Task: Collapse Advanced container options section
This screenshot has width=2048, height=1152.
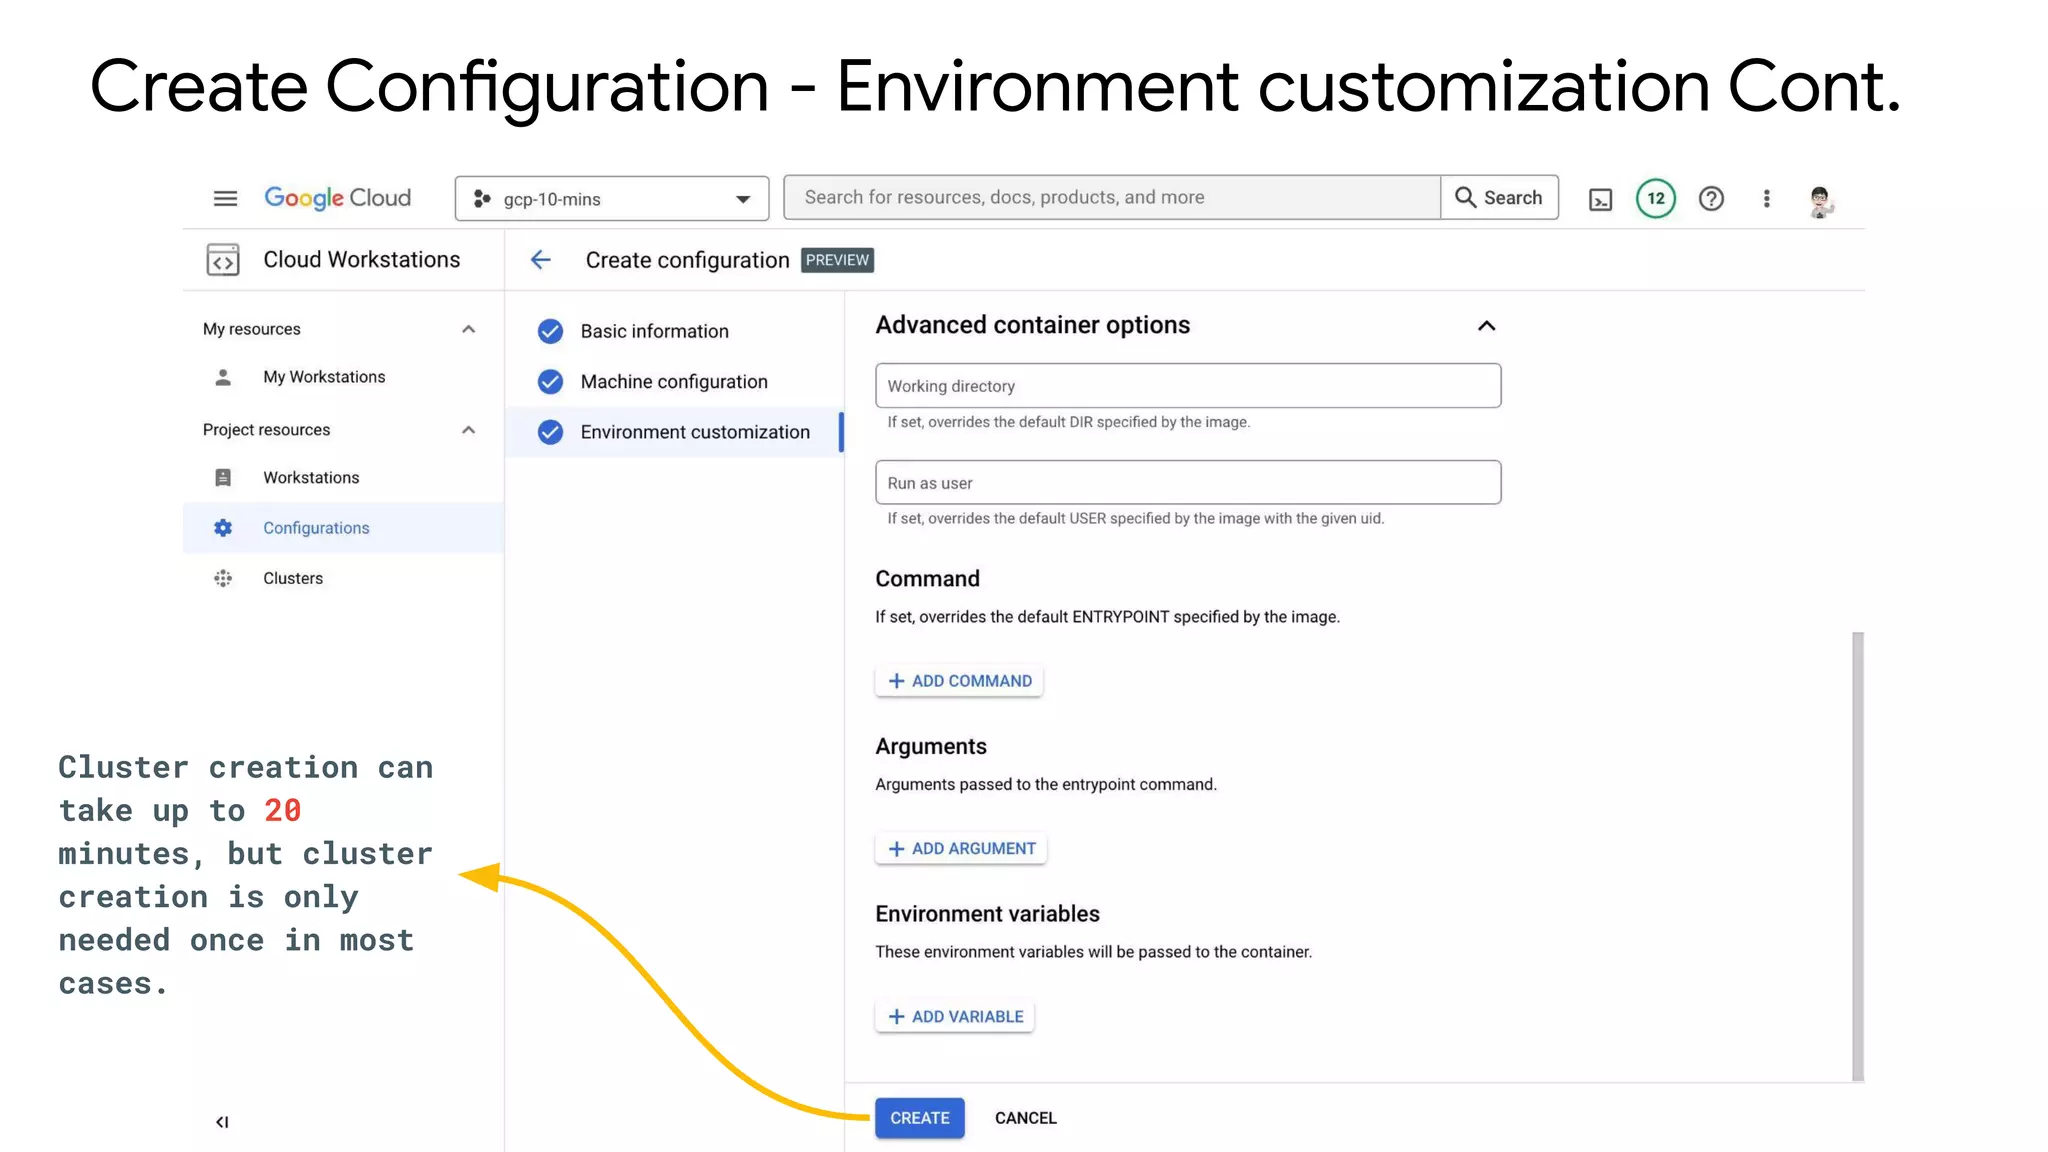Action: pyautogui.click(x=1486, y=326)
